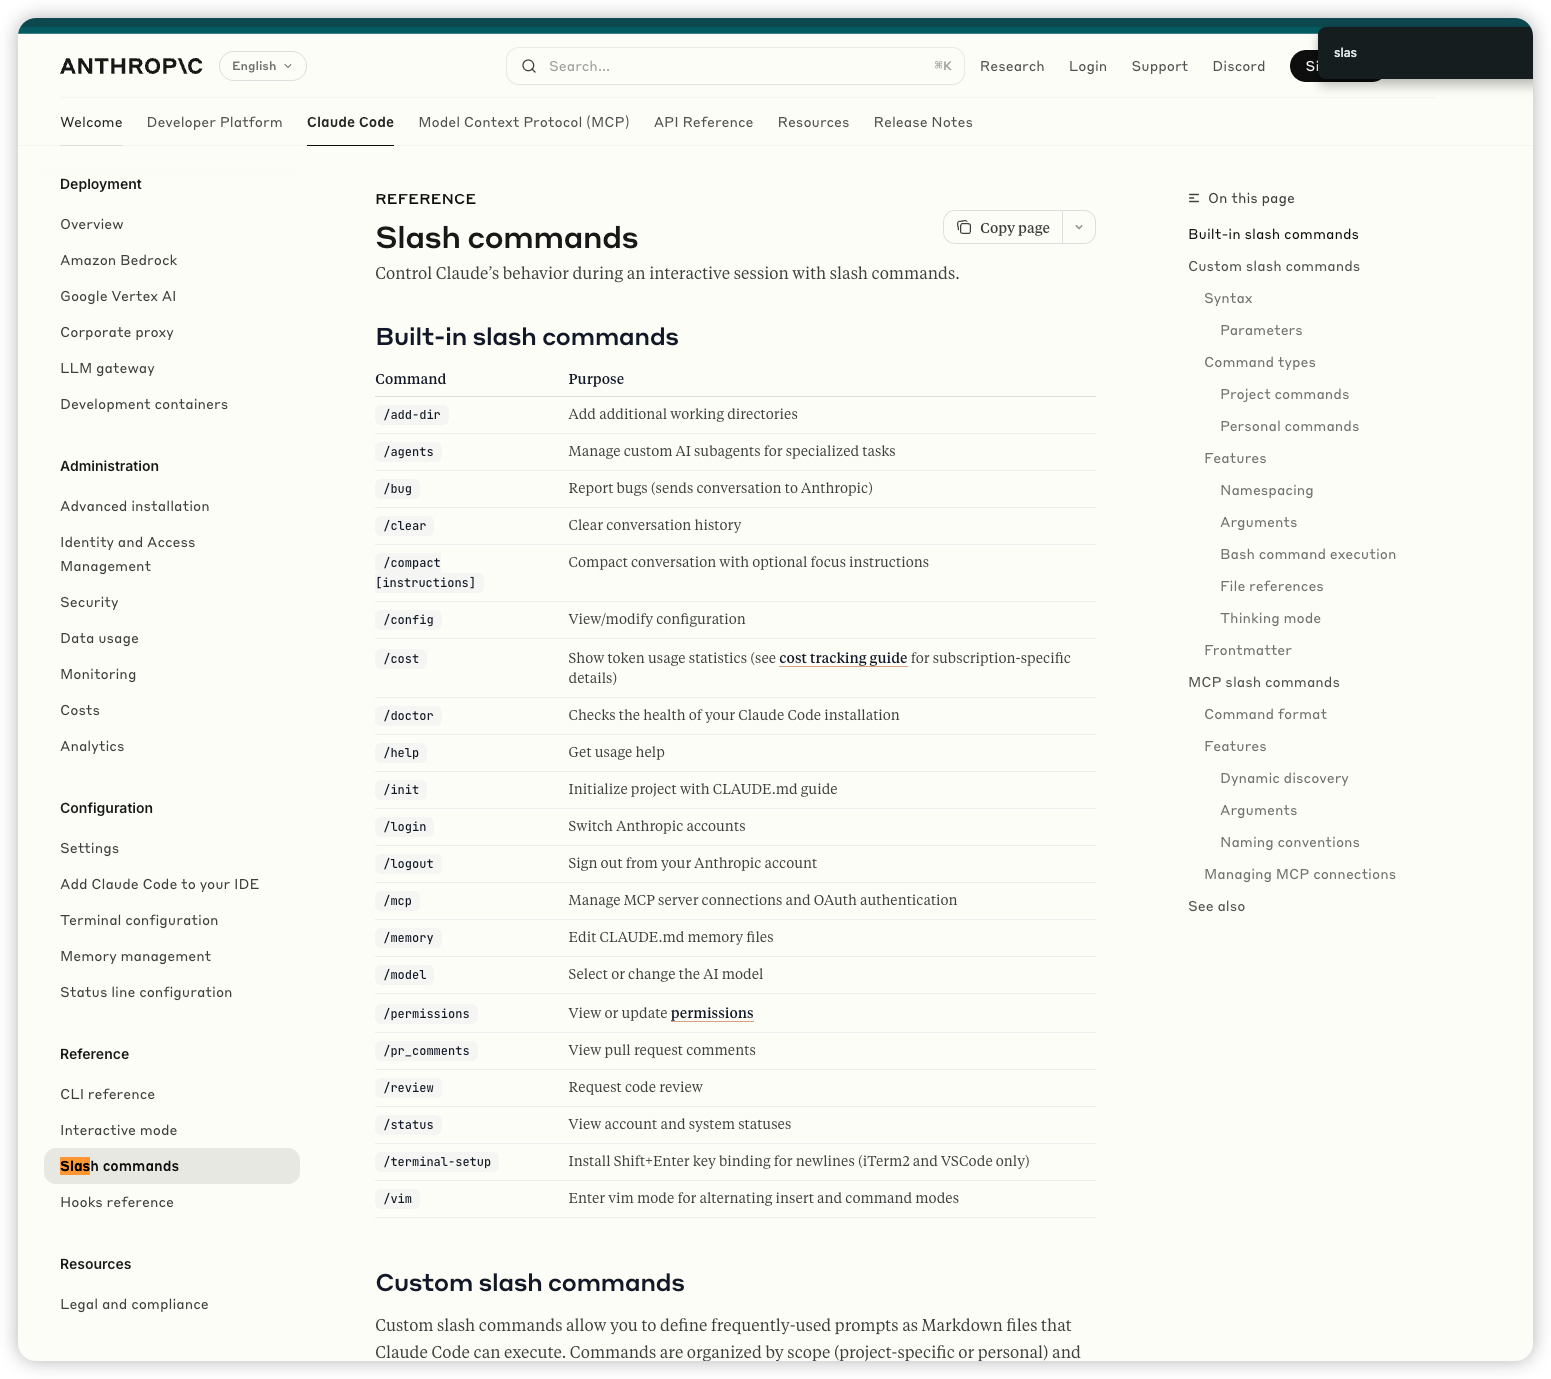Open Security sidebar page

89,602
